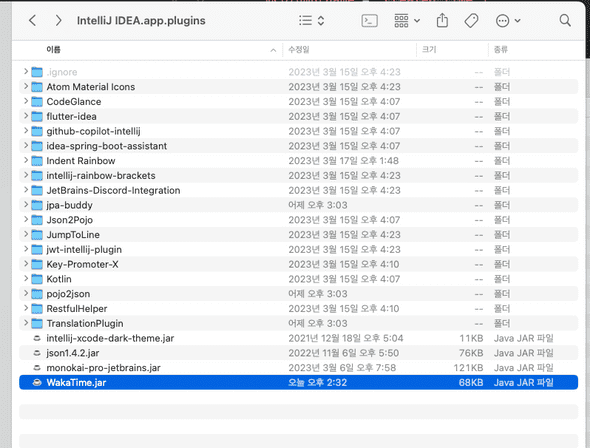Click the Tags icon in toolbar

coord(471,21)
